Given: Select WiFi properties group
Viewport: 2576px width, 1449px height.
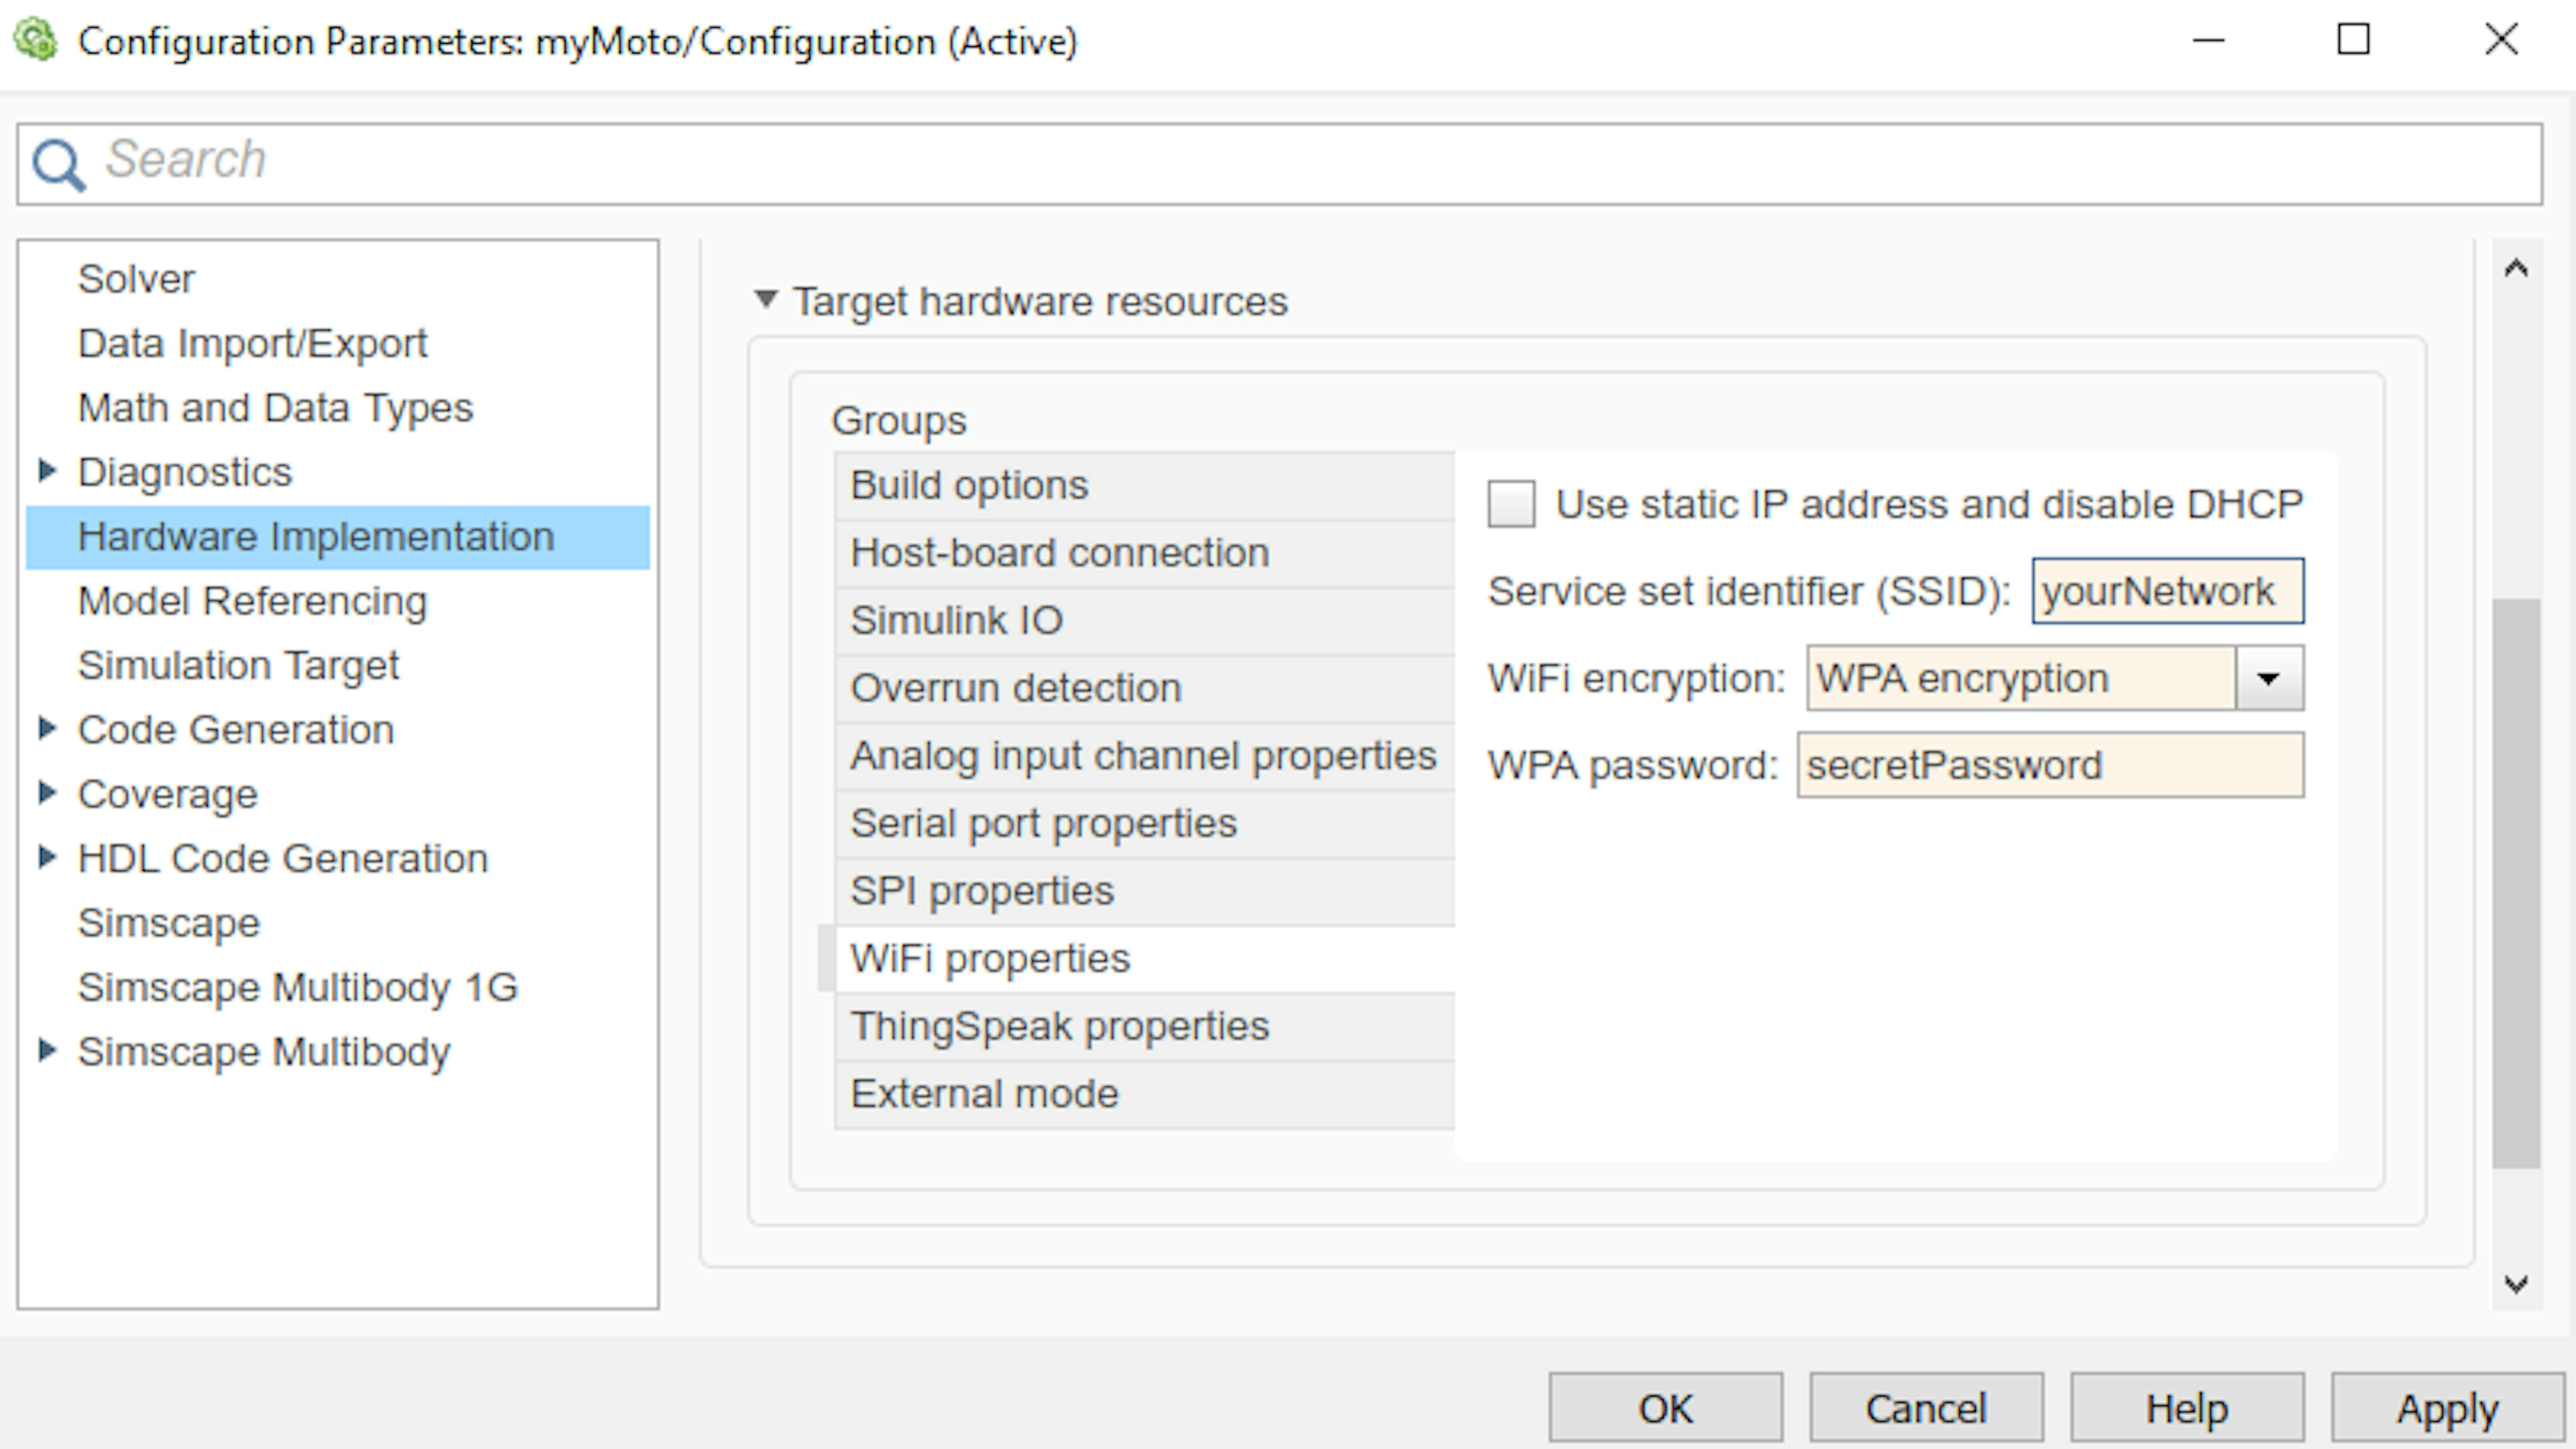Looking at the screenshot, I should click(1144, 959).
